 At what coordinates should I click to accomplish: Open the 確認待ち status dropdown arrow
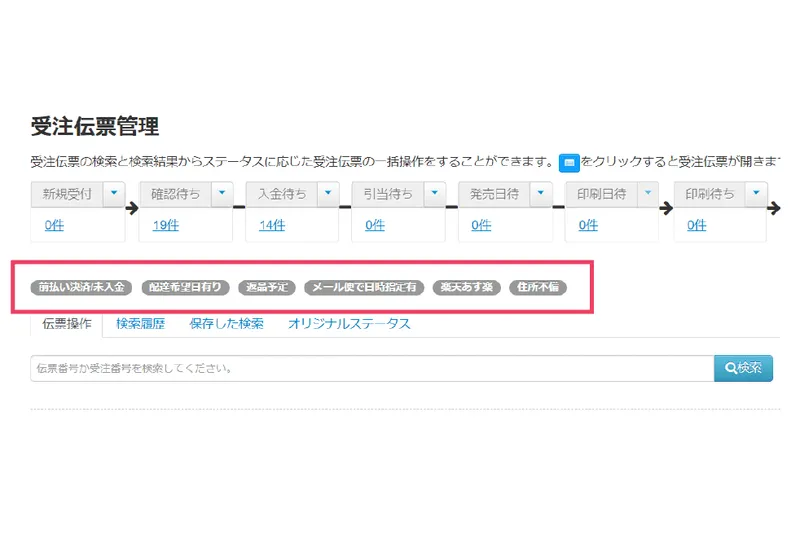point(222,194)
